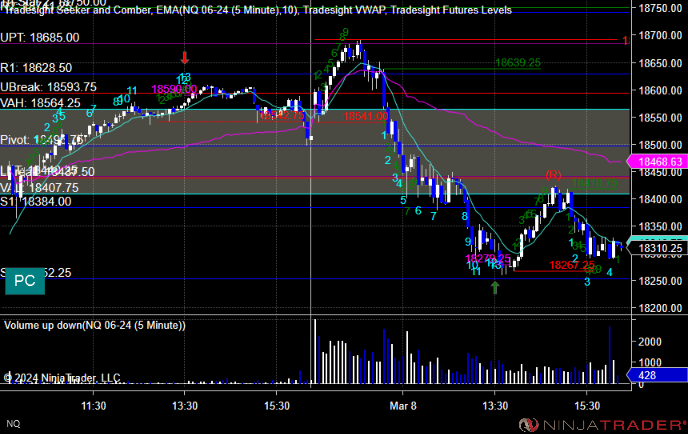Click the magenta 18279.25 price label
This screenshot has height=434, width=688.
click(487, 258)
